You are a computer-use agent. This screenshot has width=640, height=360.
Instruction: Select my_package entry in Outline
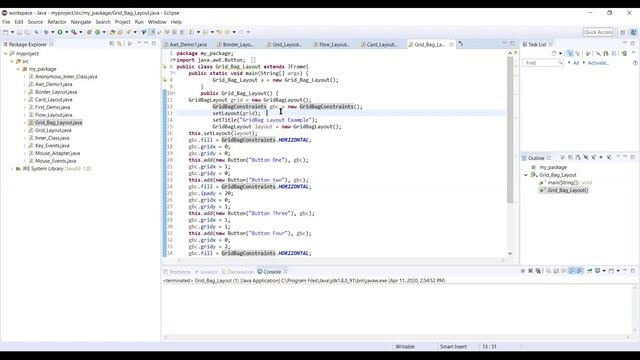[x=553, y=167]
